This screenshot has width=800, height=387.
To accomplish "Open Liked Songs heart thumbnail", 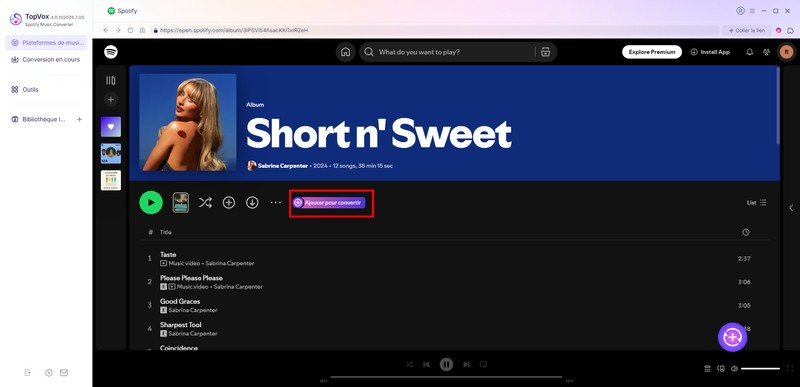I will point(111,127).
